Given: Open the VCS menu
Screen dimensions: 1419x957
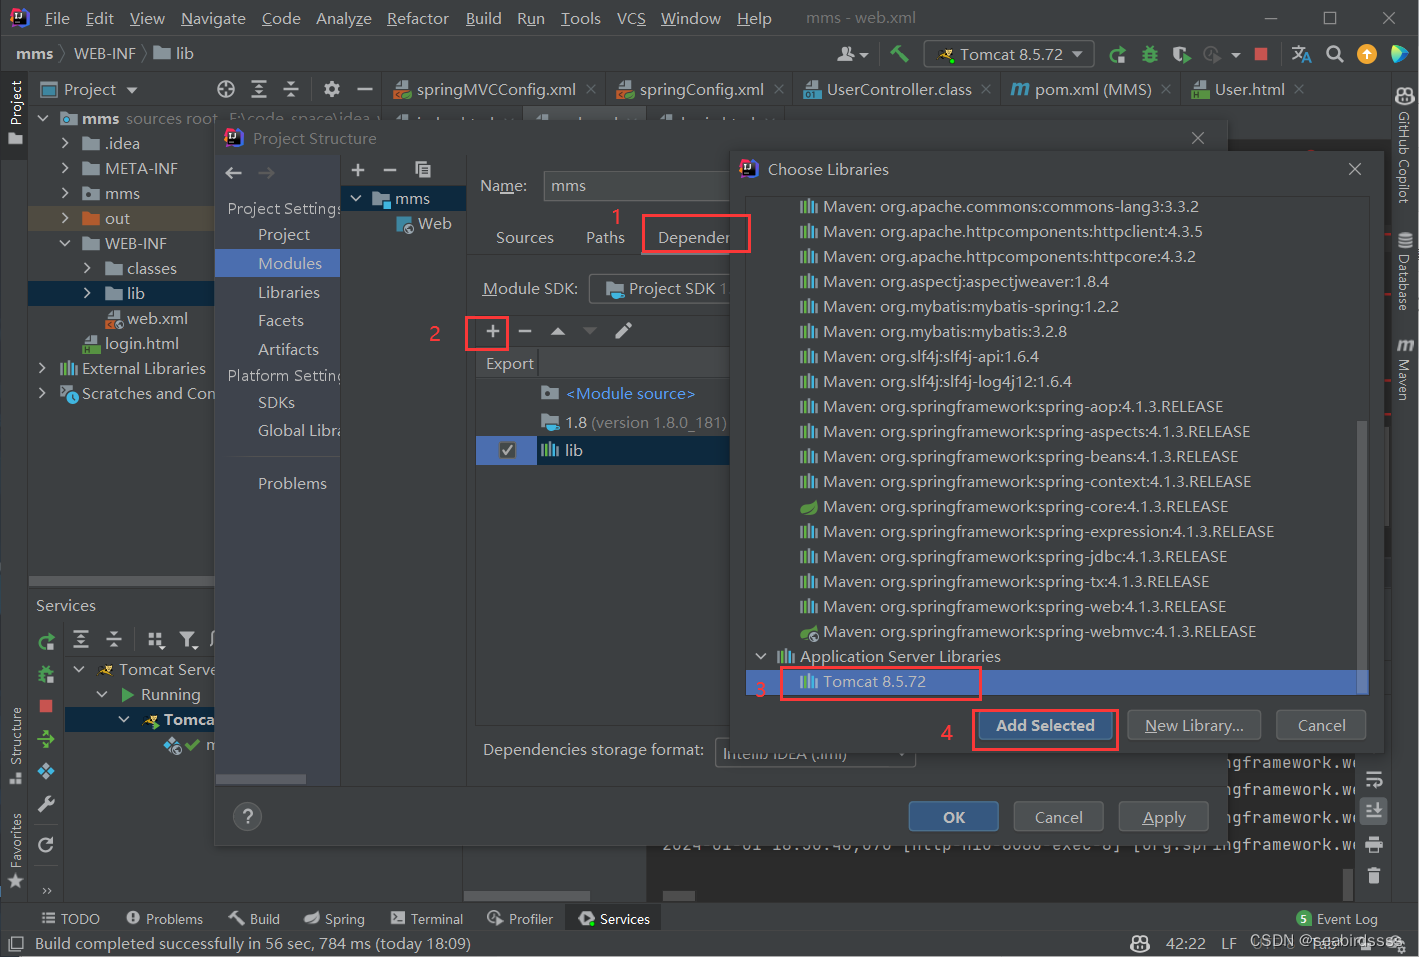Looking at the screenshot, I should pos(631,18).
